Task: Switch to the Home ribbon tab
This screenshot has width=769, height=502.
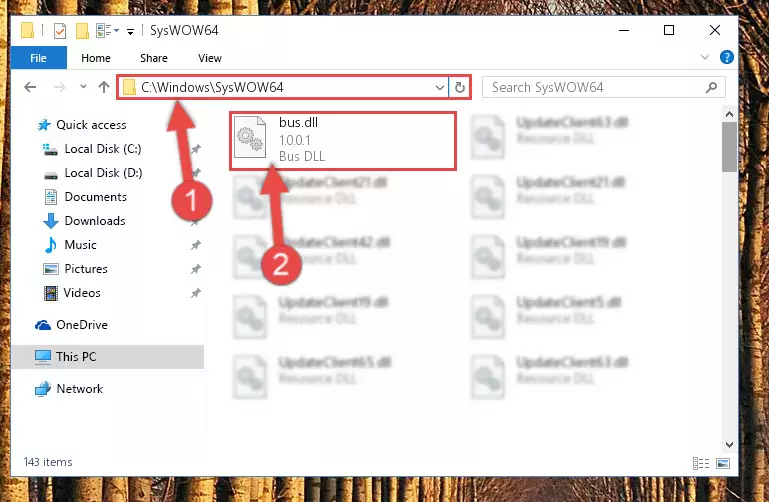Action: (x=96, y=58)
